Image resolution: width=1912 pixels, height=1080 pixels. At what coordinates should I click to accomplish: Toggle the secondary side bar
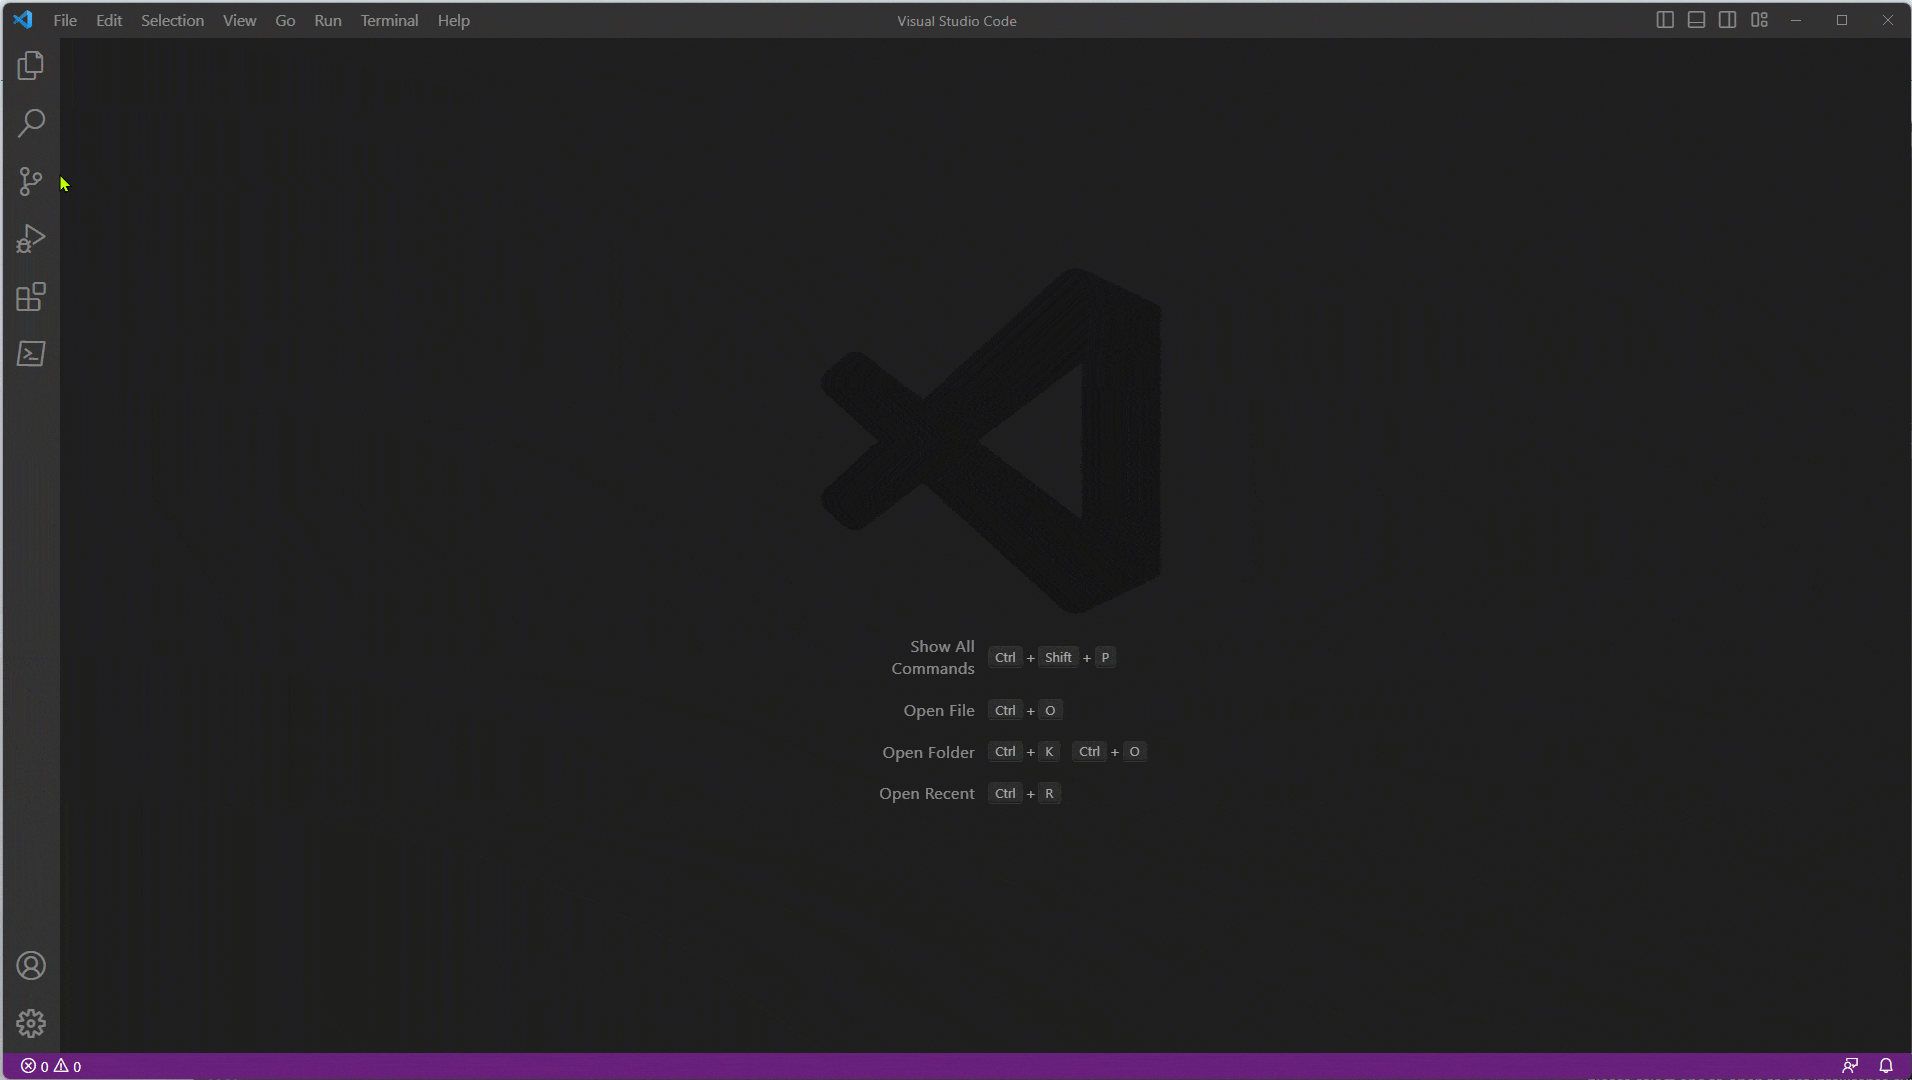pyautogui.click(x=1727, y=19)
